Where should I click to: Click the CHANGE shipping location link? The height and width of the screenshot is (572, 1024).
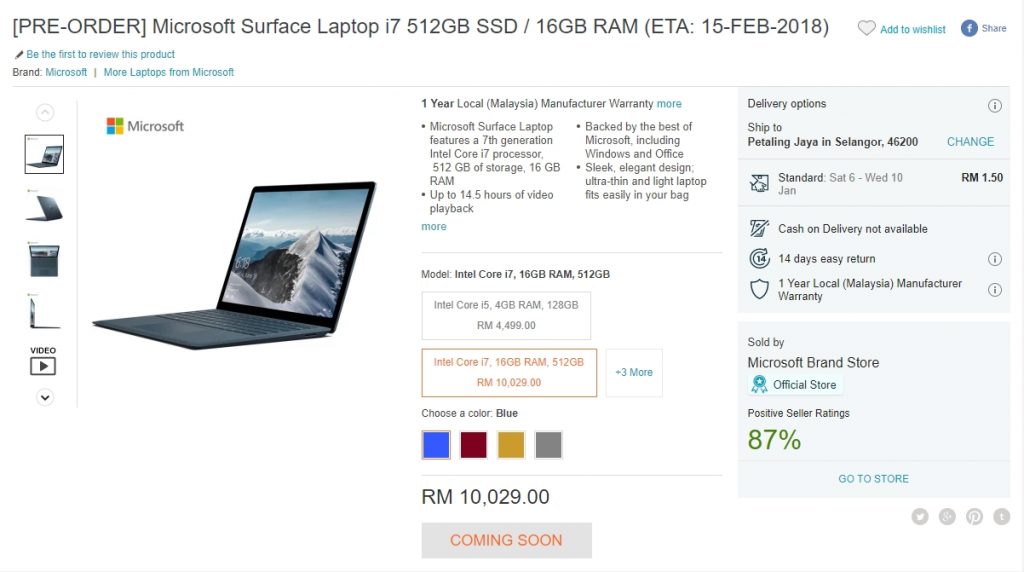(x=970, y=142)
